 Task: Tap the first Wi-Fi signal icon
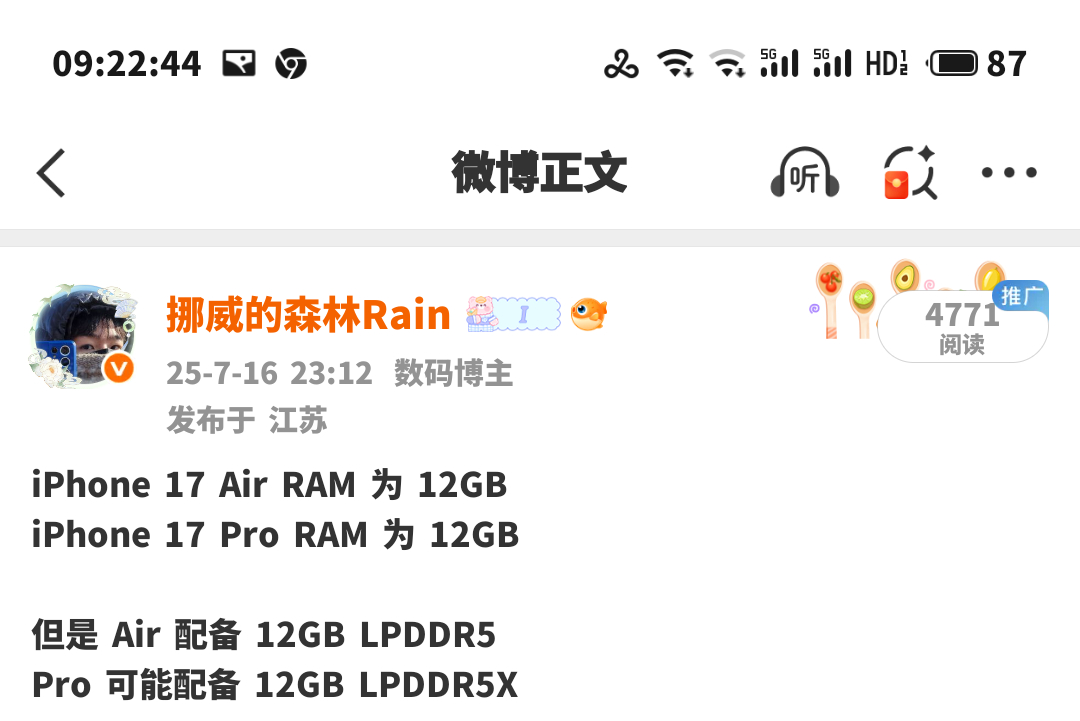pyautogui.click(x=676, y=63)
